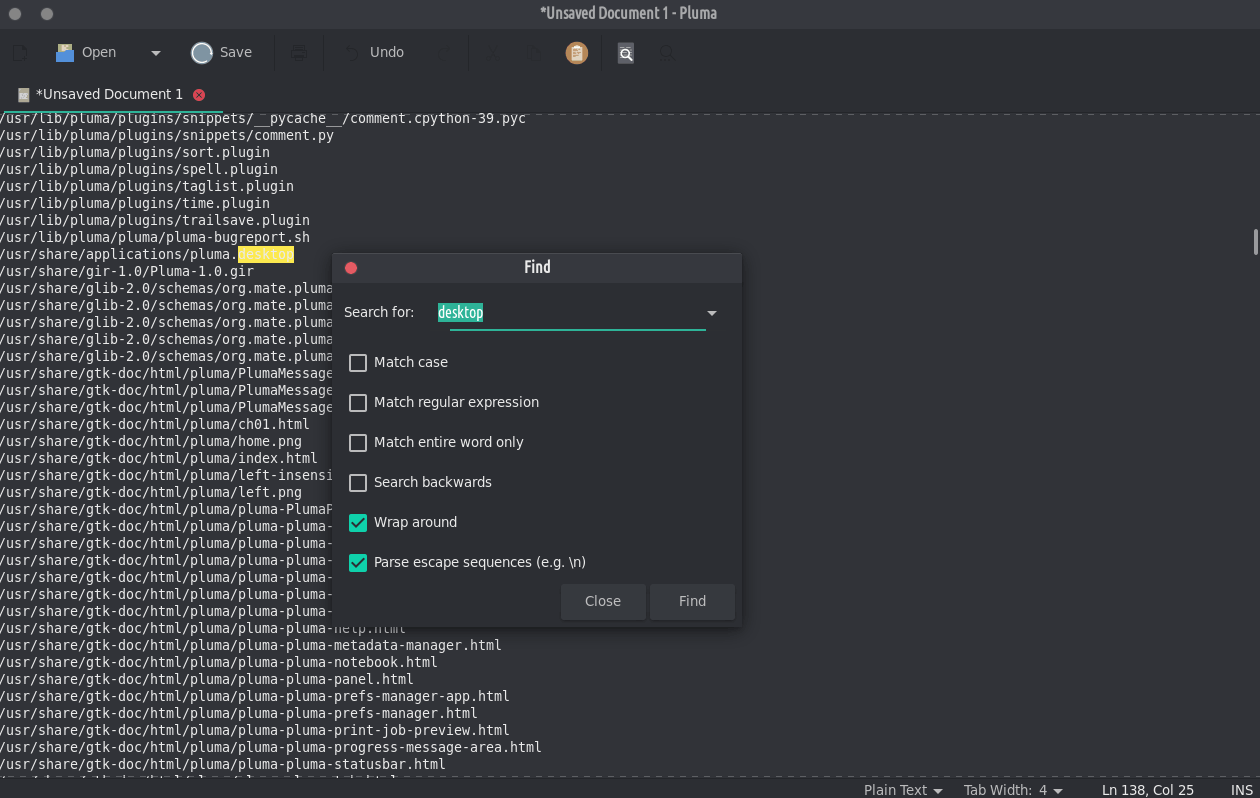Click the Open file folder icon

(x=66, y=53)
